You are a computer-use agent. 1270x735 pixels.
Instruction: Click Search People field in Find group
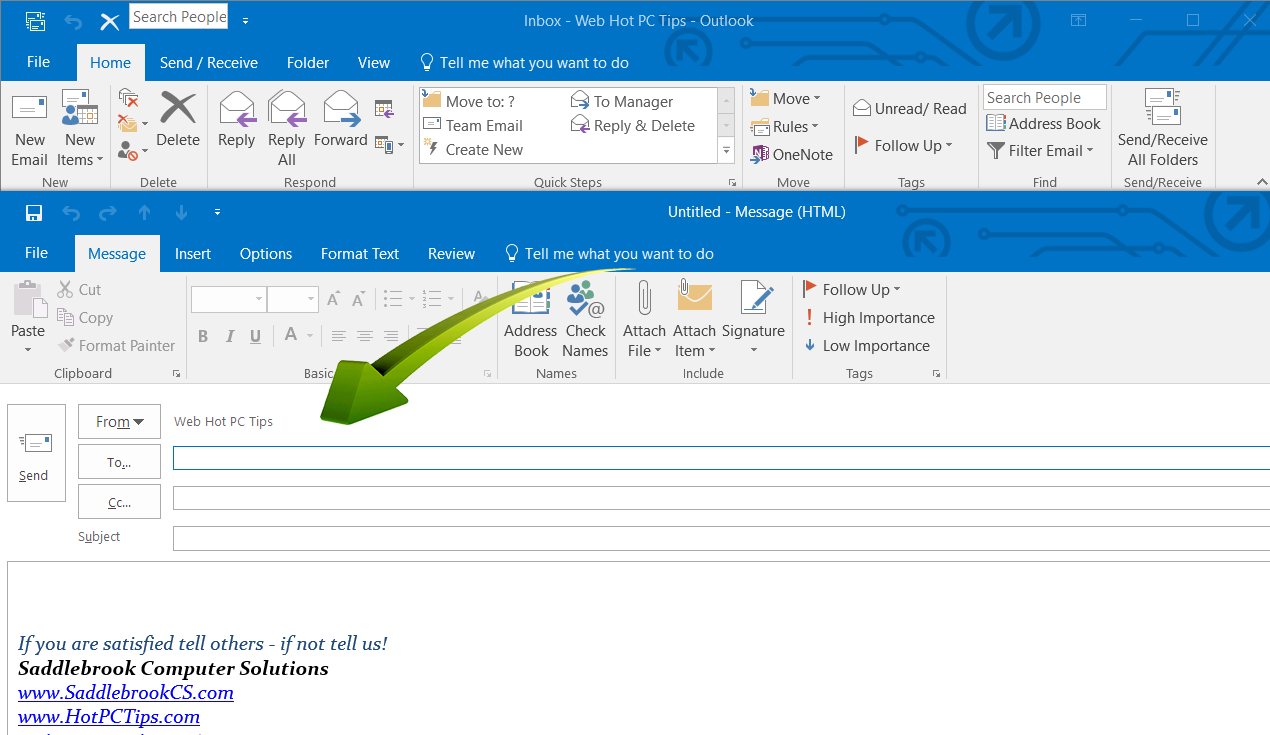coord(1045,97)
